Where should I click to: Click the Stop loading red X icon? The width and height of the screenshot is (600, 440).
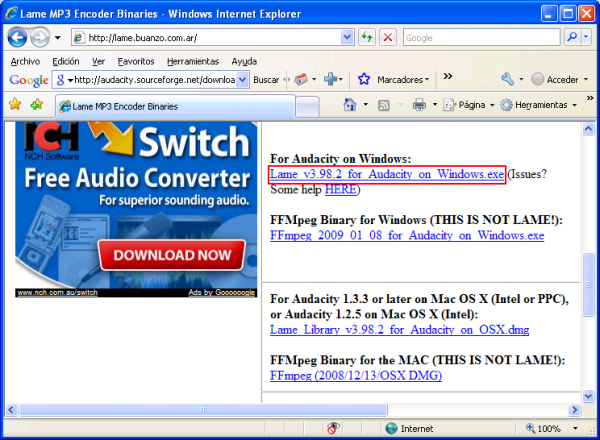pos(388,37)
